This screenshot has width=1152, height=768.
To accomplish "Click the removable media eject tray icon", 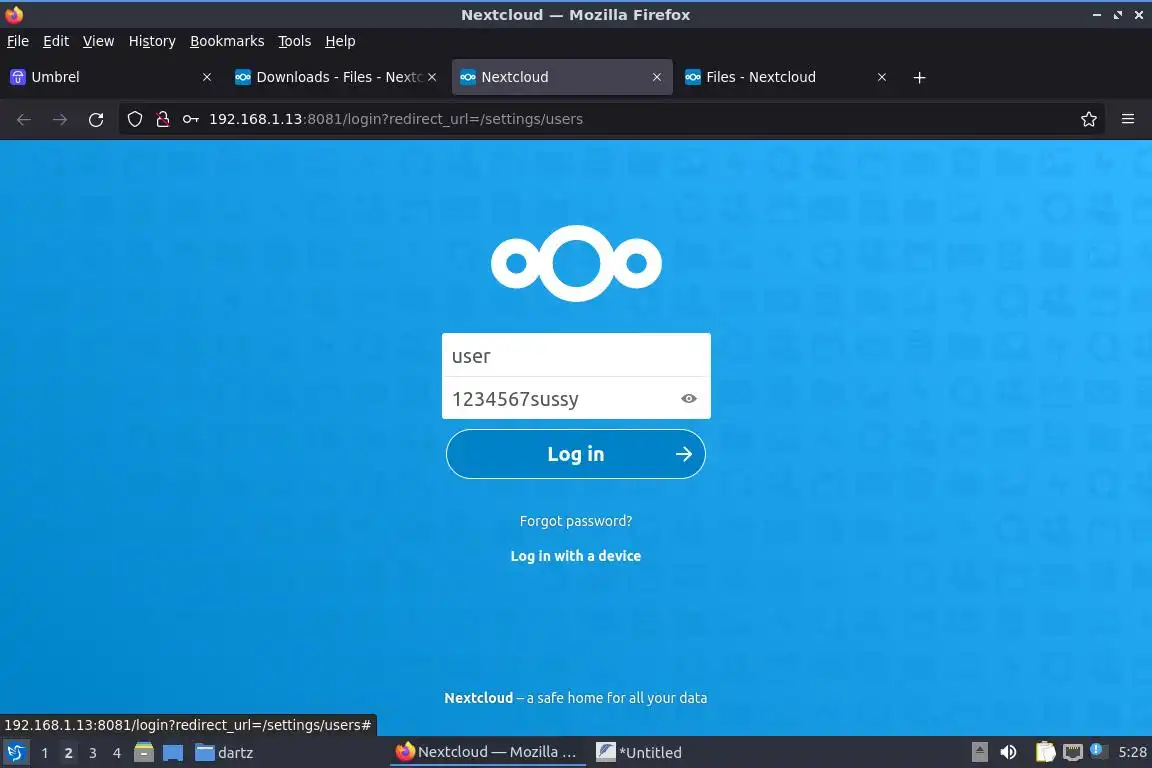I will (x=980, y=753).
